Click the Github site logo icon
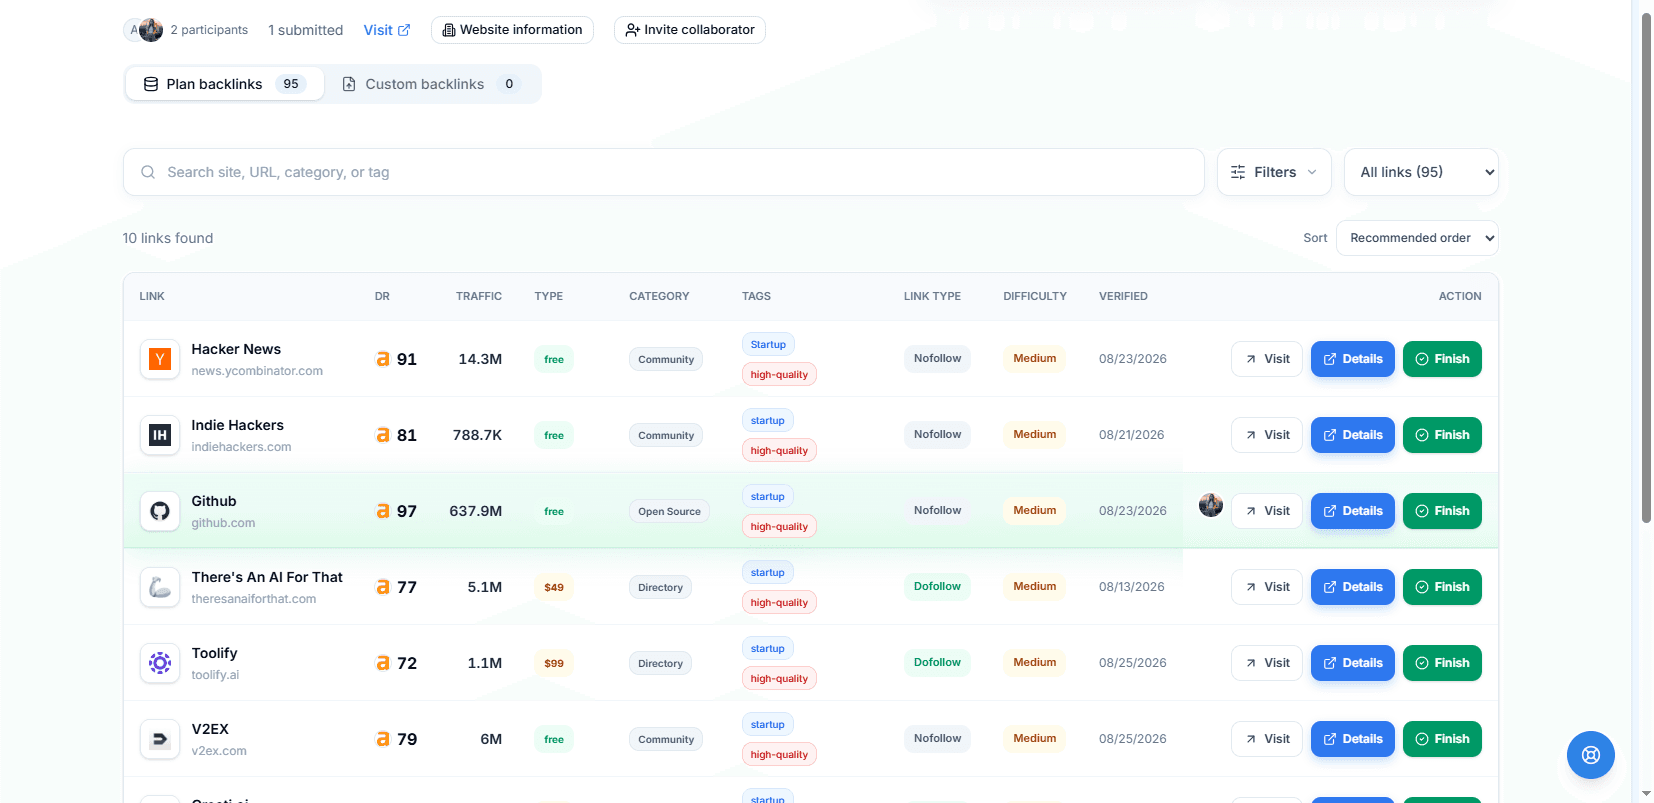This screenshot has height=803, width=1654. click(160, 511)
